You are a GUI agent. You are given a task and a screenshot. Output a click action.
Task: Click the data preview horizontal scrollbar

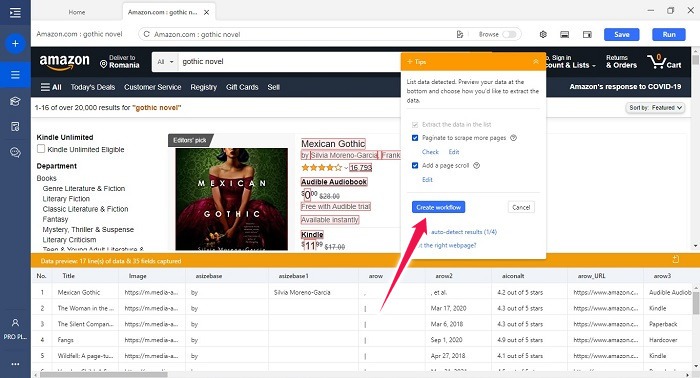104,374
